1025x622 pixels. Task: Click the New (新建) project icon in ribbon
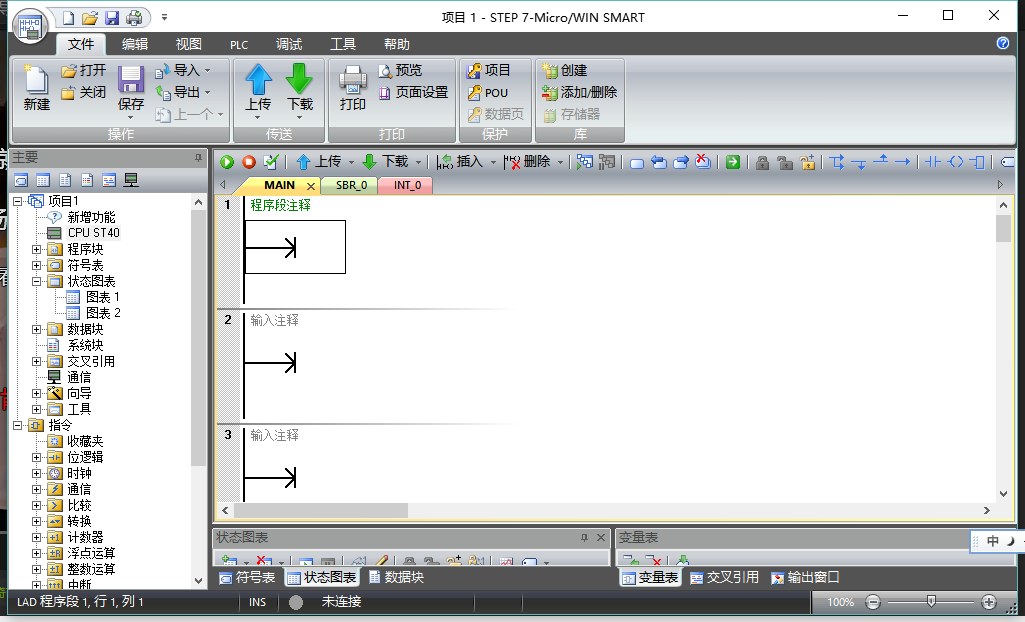click(x=35, y=80)
